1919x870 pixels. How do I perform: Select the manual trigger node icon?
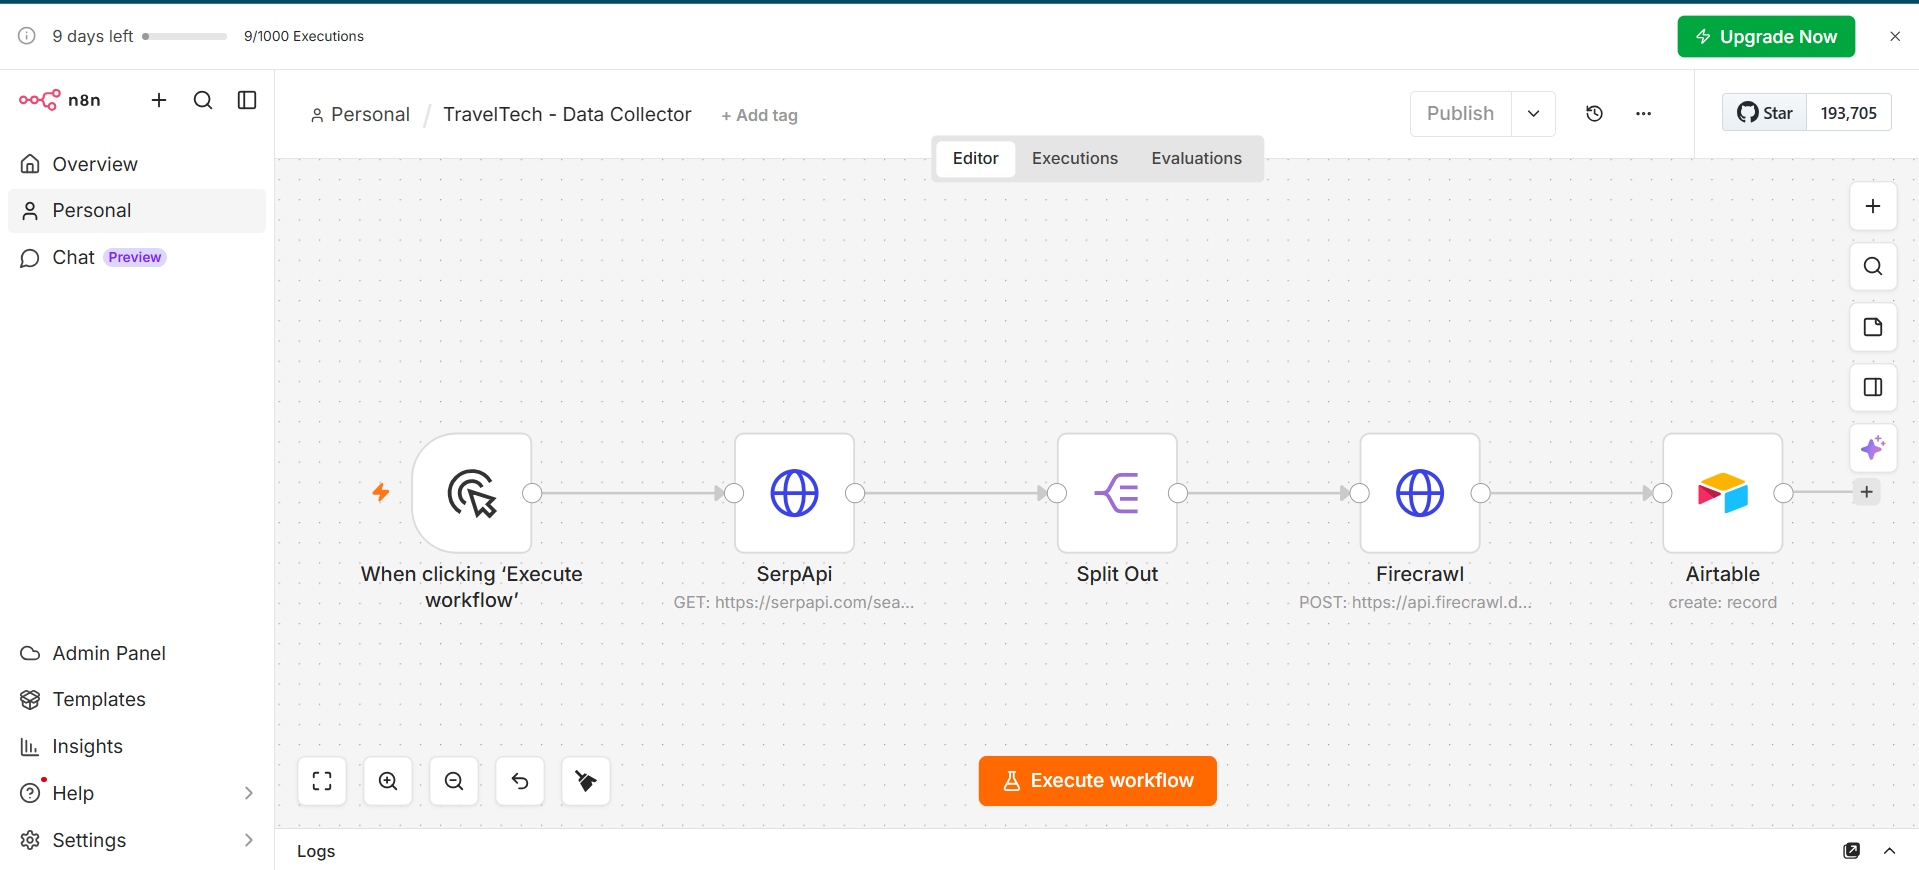472,493
